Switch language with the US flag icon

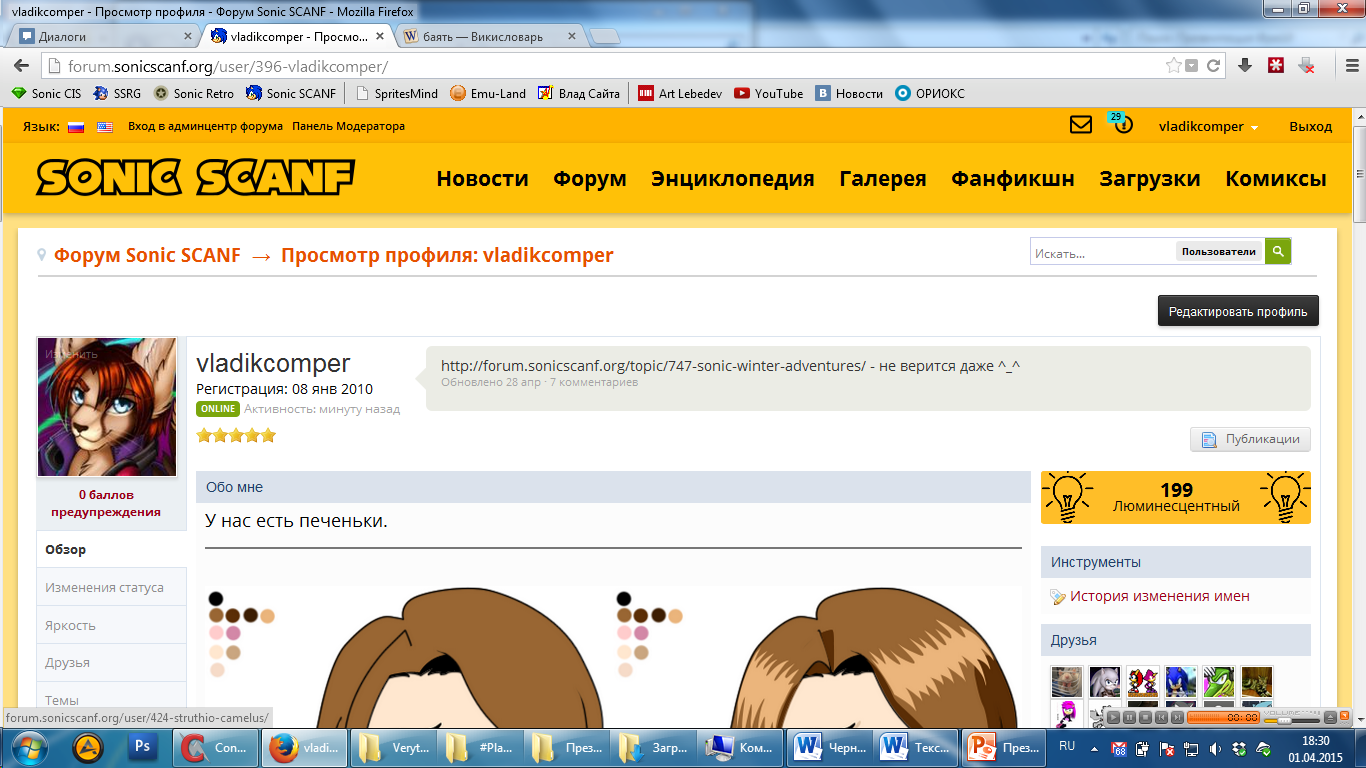pyautogui.click(x=105, y=127)
